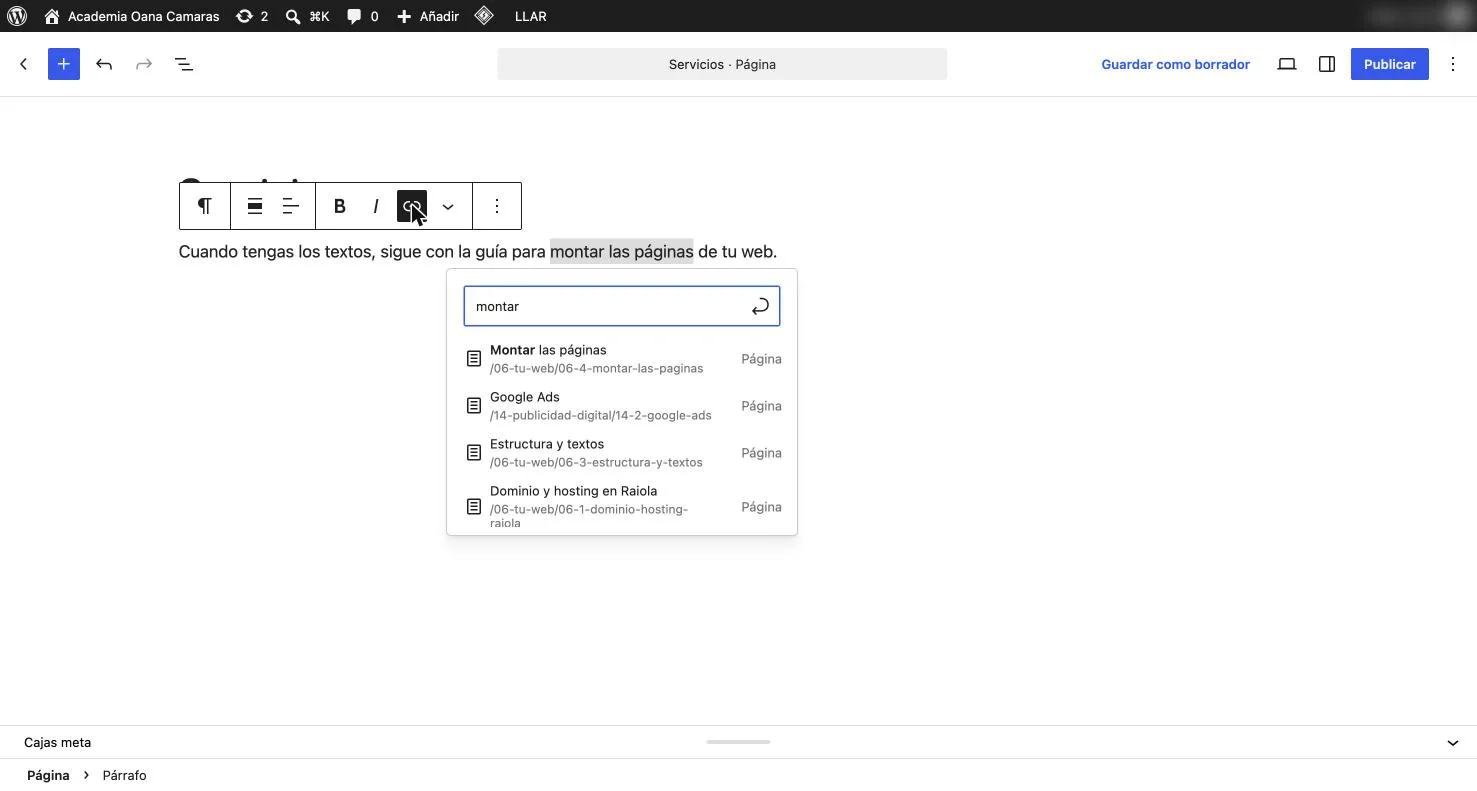Open the Servicios · Página command bar

point(722,64)
